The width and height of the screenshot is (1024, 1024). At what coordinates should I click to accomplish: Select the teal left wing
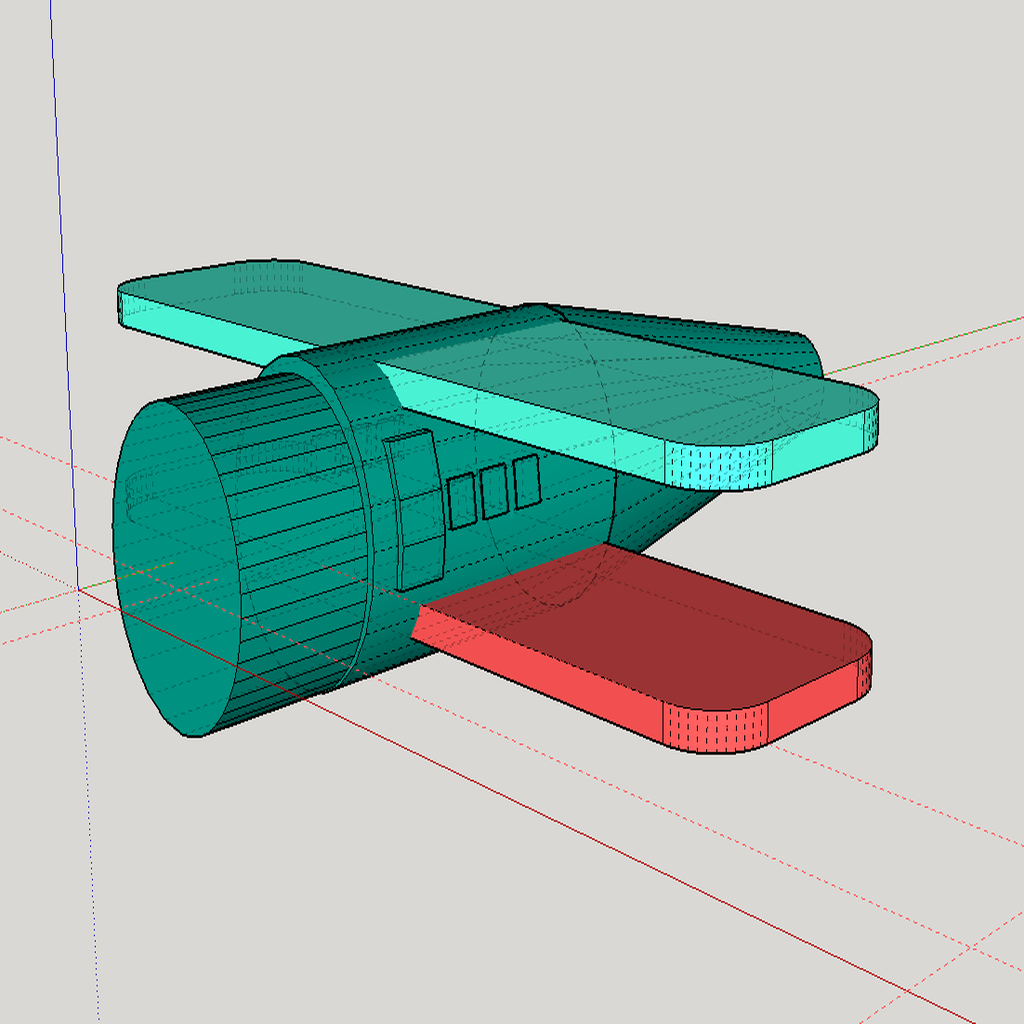point(300,300)
